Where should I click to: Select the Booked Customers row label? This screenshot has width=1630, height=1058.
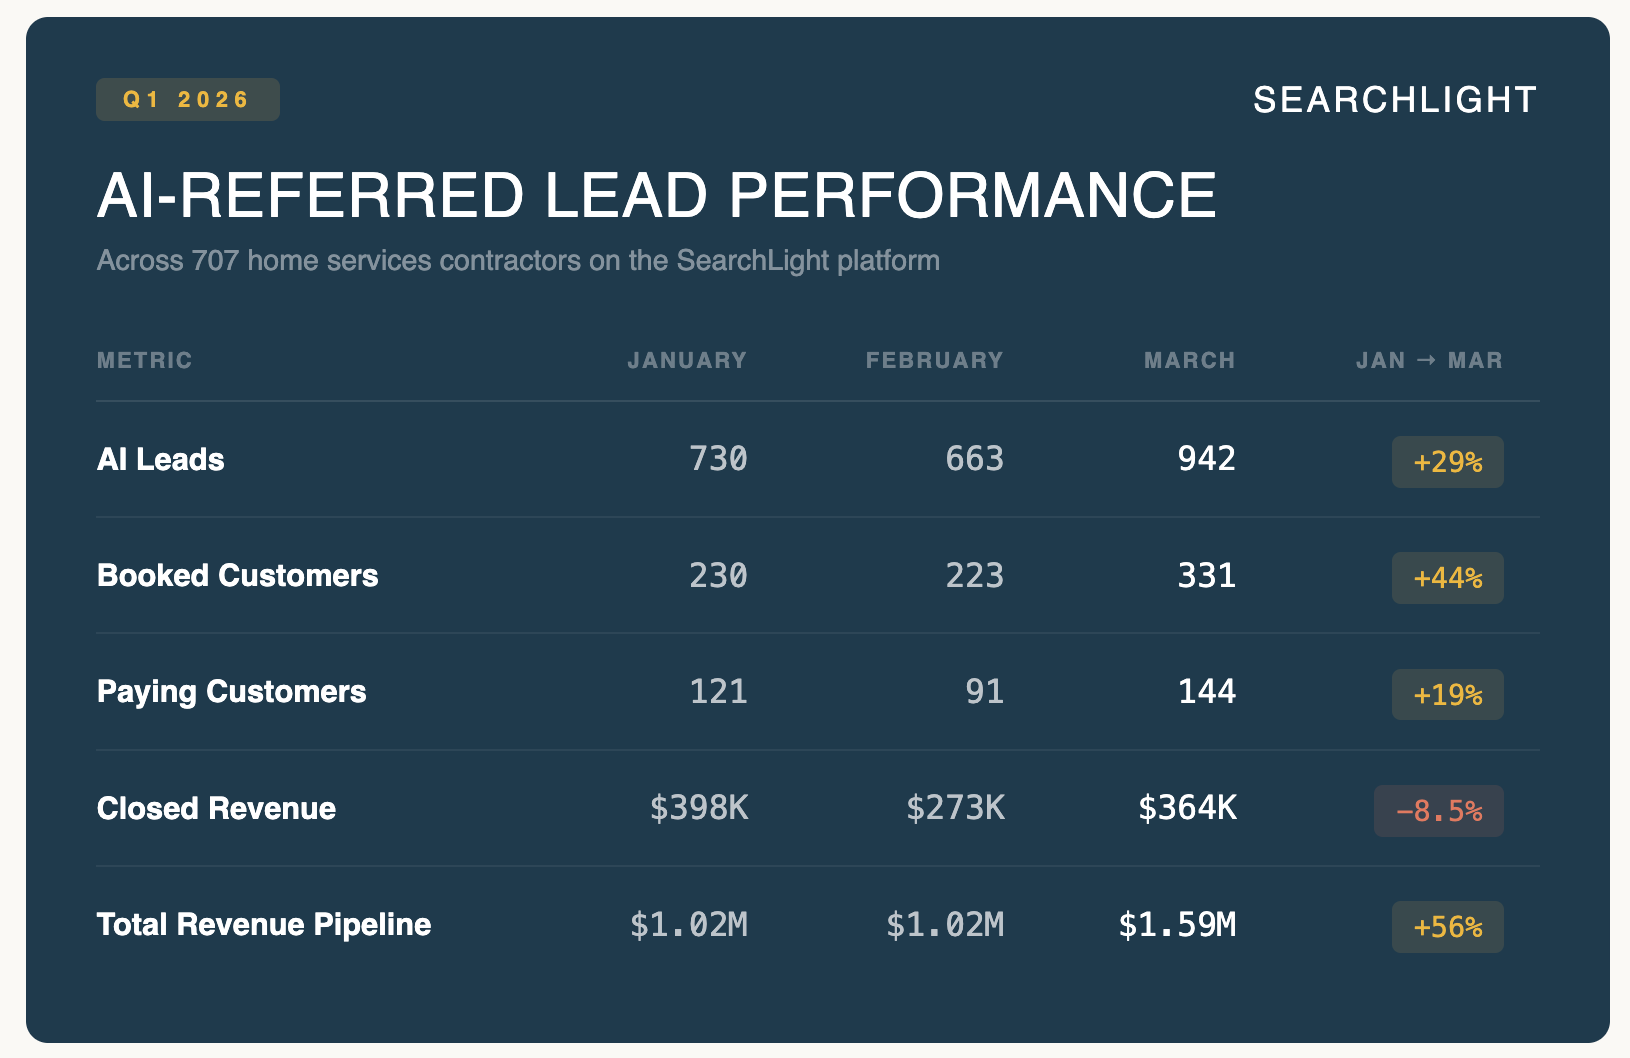coord(238,575)
